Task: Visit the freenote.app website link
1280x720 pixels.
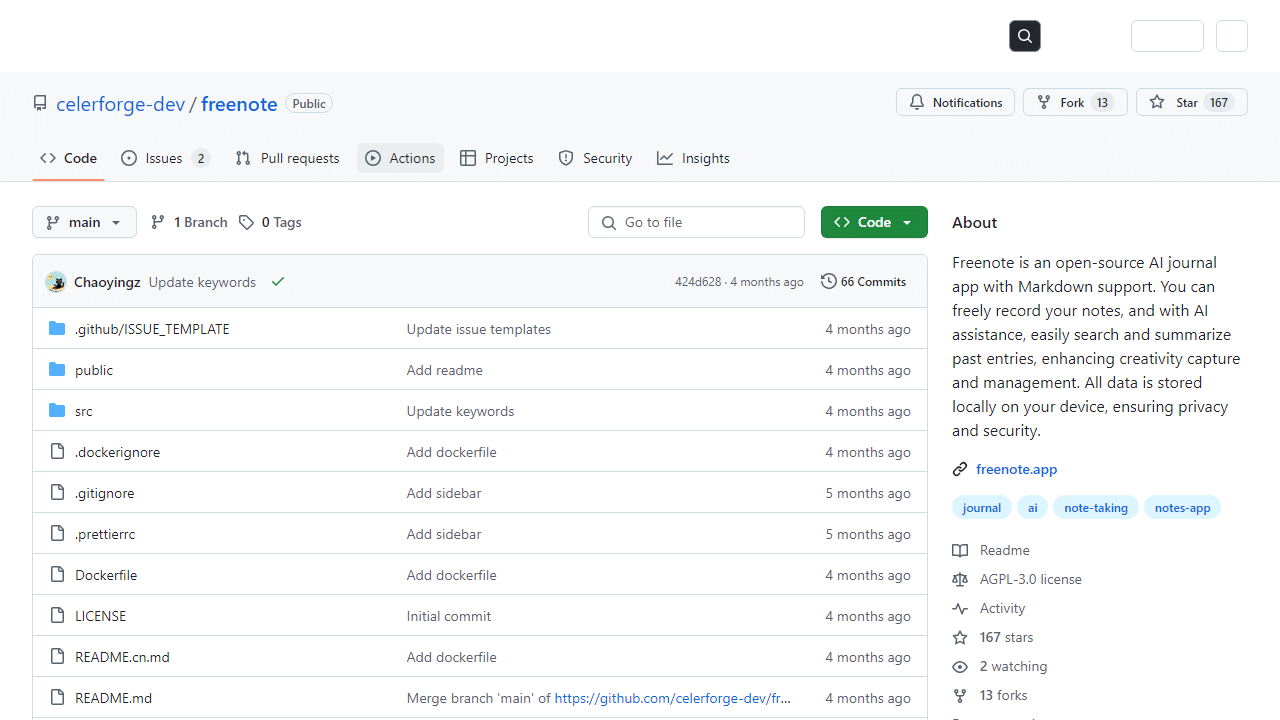Action: tap(1016, 469)
